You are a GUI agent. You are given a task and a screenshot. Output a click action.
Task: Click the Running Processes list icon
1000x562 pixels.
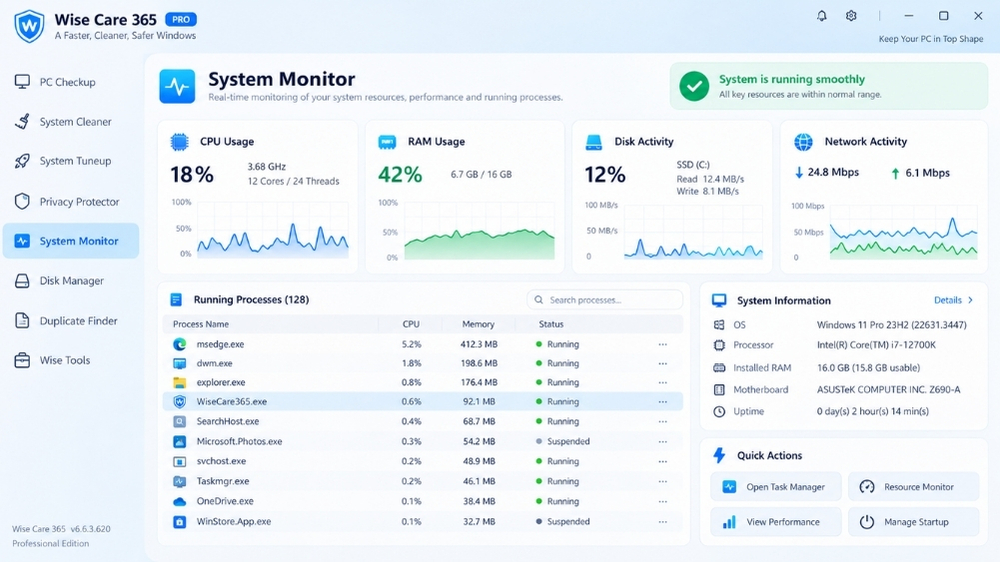(176, 299)
